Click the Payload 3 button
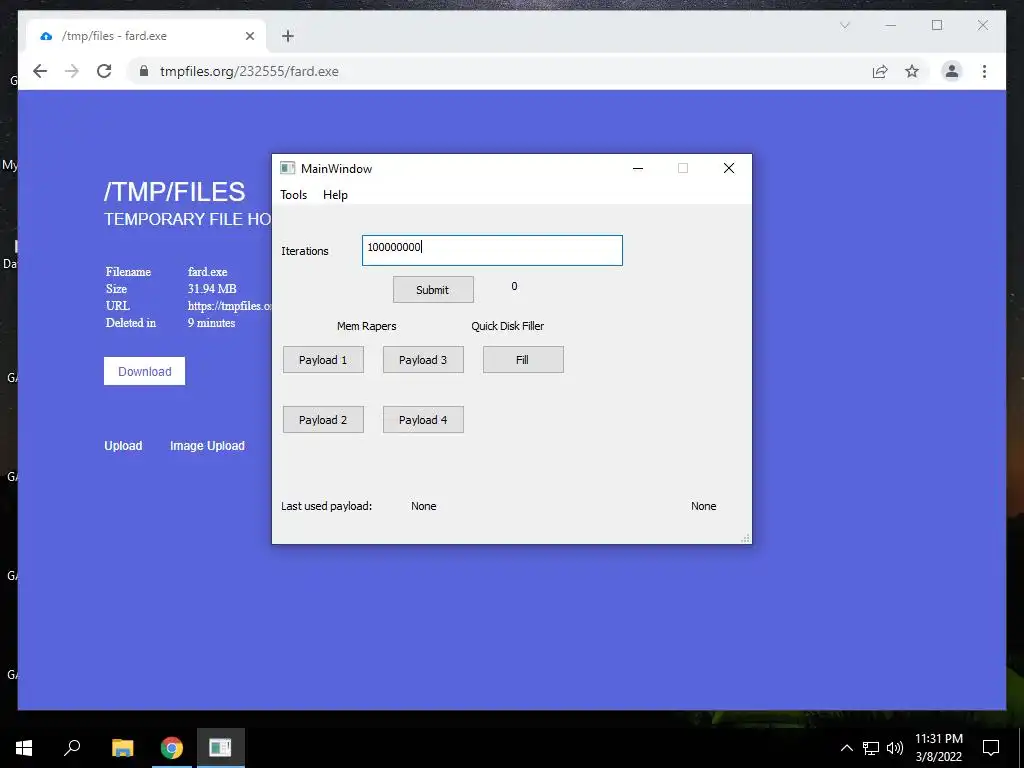Image resolution: width=1024 pixels, height=768 pixels. click(x=423, y=360)
